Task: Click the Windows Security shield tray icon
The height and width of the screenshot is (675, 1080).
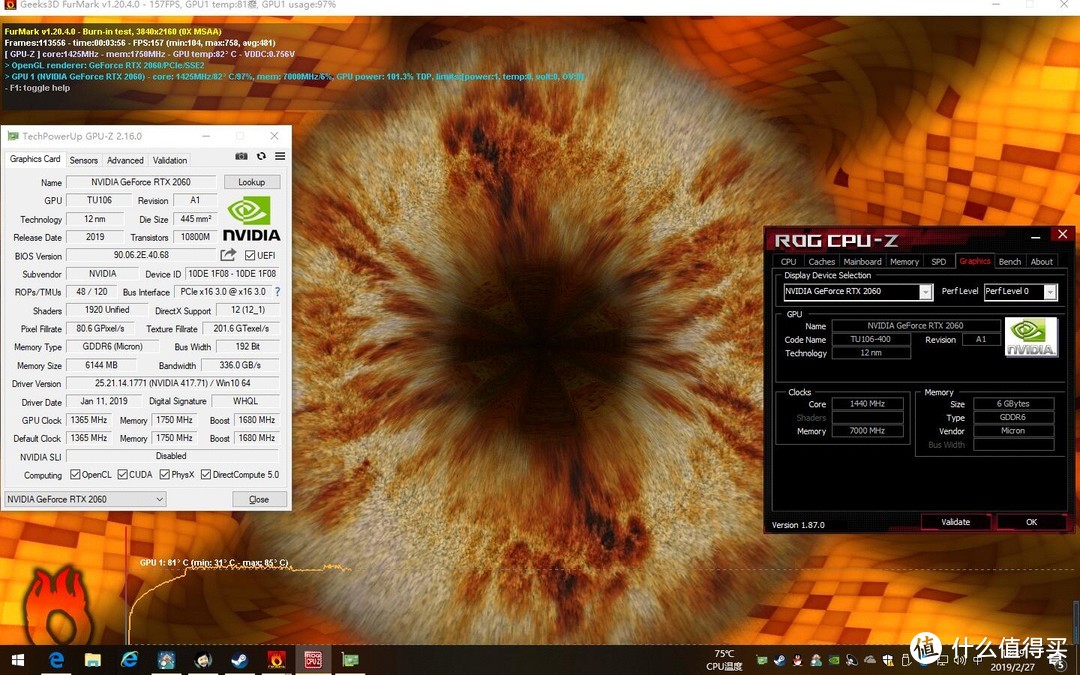Action: [x=888, y=660]
